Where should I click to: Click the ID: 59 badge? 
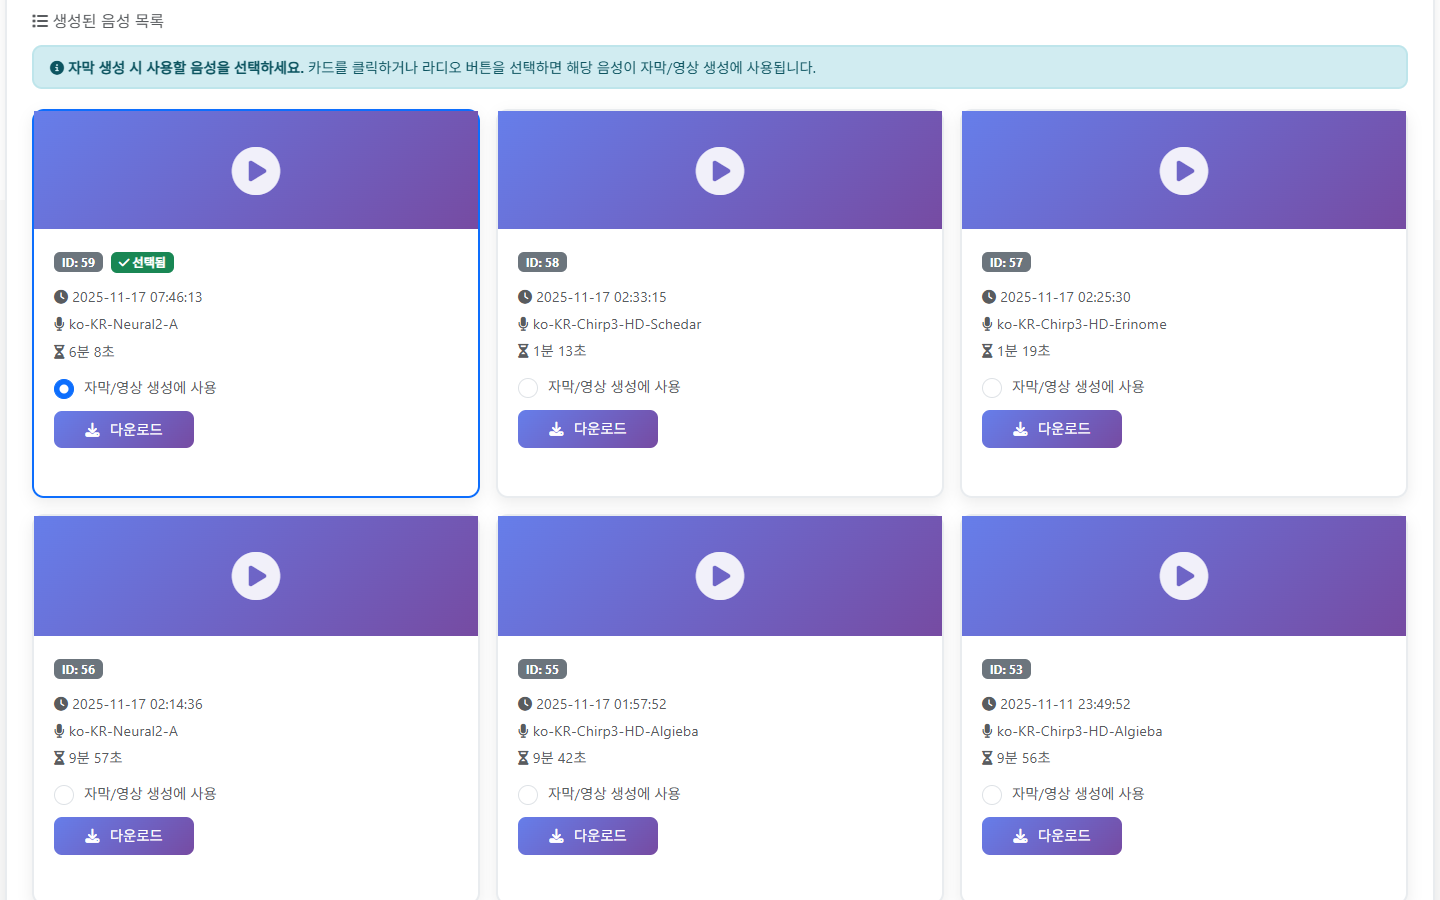click(x=78, y=262)
